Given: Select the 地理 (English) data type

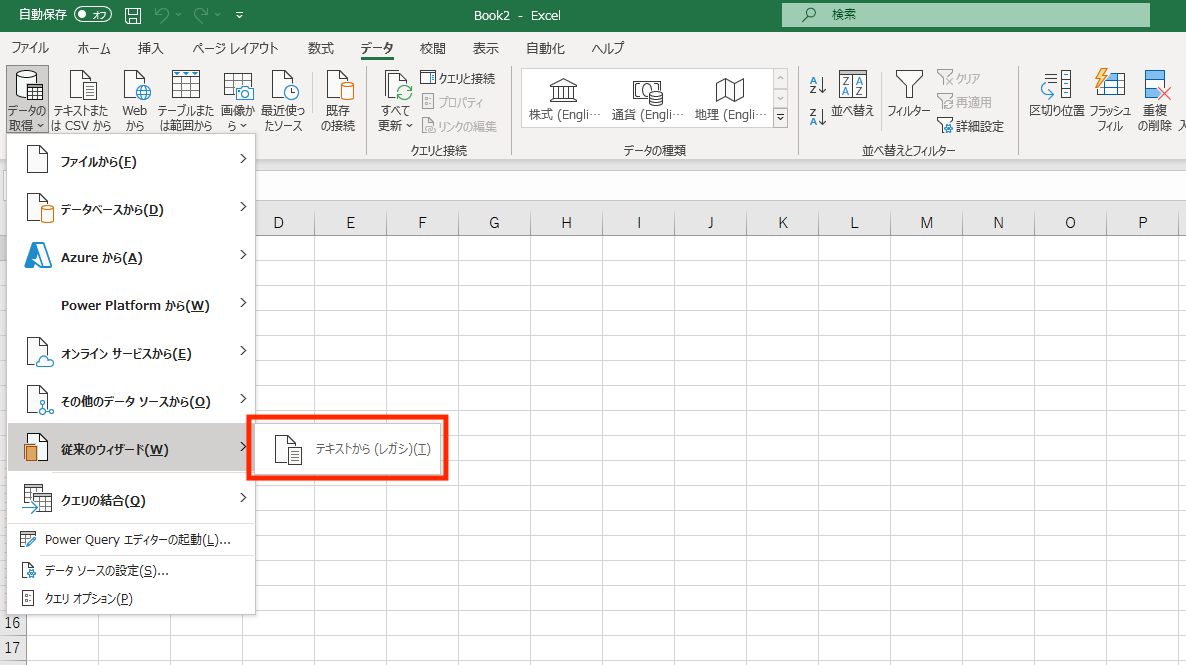Looking at the screenshot, I should 730,99.
